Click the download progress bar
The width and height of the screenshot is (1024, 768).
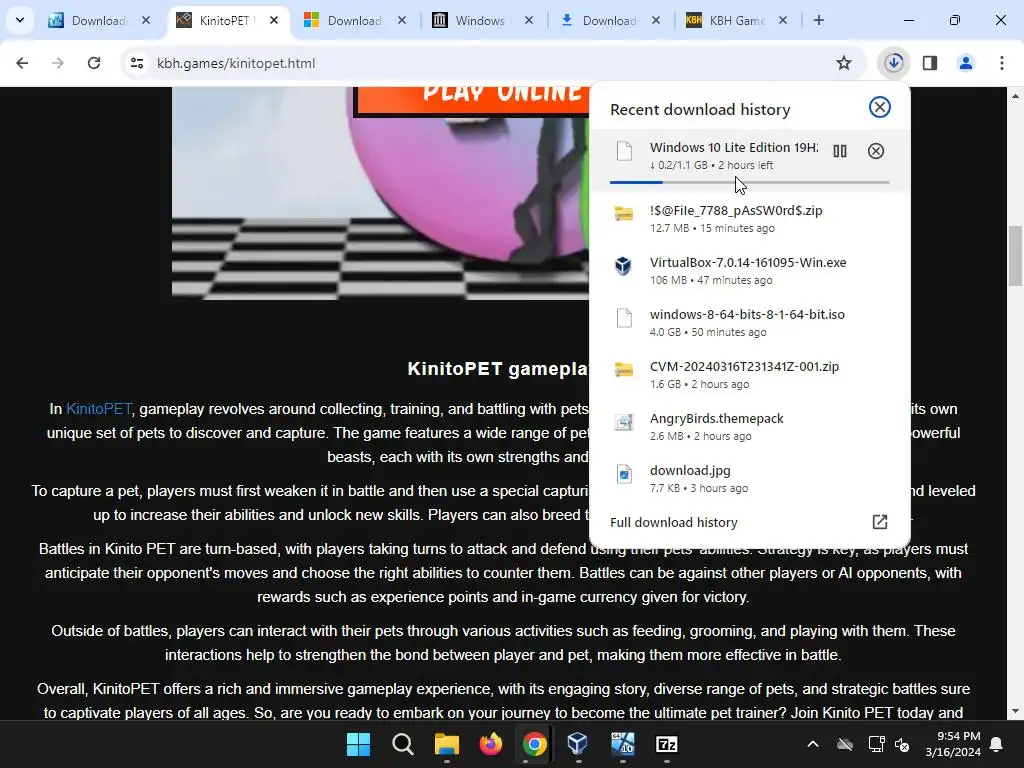pyautogui.click(x=749, y=182)
